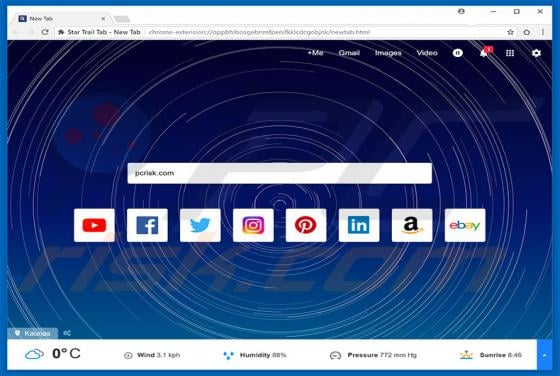
Task: Bookmark this page with the star icon
Action: [510, 32]
